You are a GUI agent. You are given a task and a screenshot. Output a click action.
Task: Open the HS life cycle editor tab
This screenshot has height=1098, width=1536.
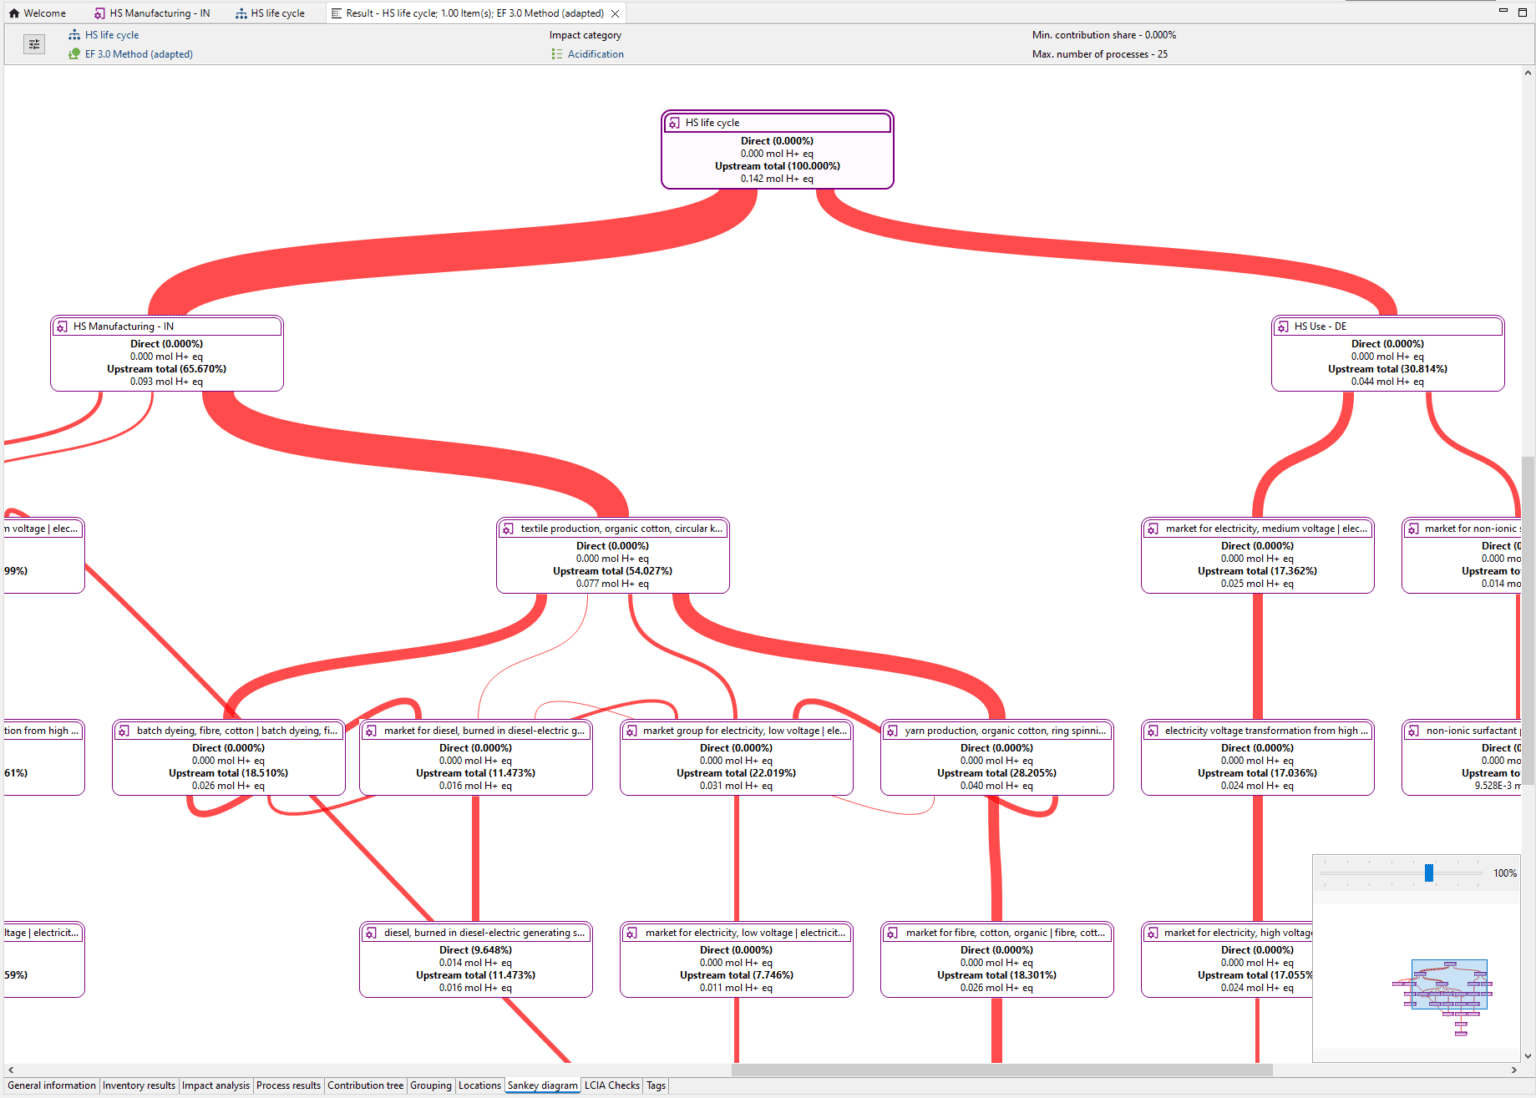(x=270, y=13)
